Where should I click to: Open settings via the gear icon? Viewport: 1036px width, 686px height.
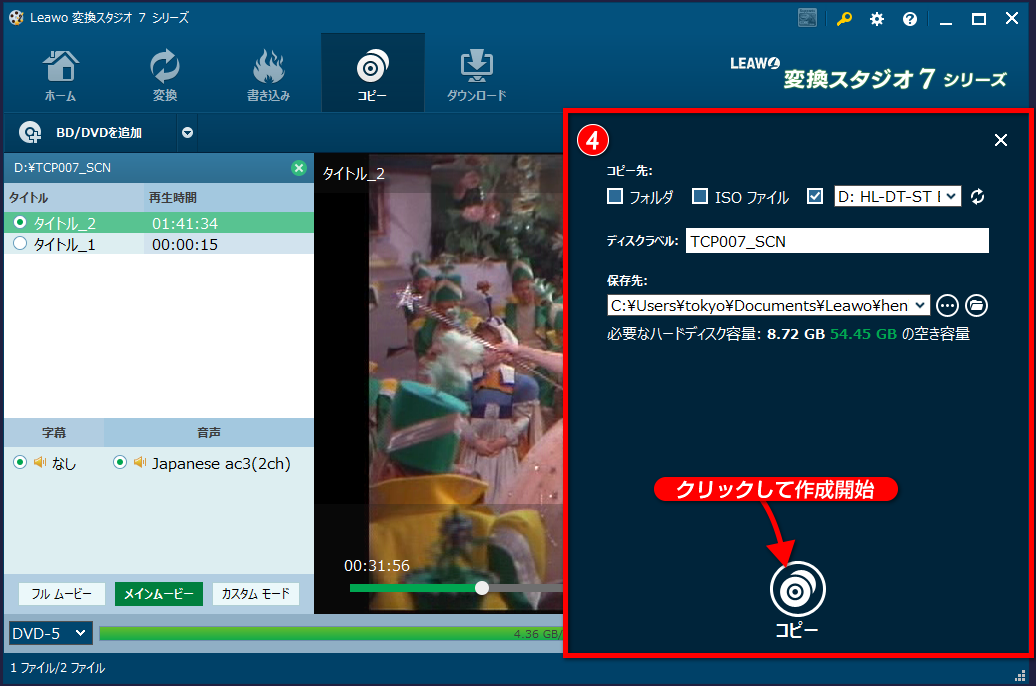[x=877, y=18]
